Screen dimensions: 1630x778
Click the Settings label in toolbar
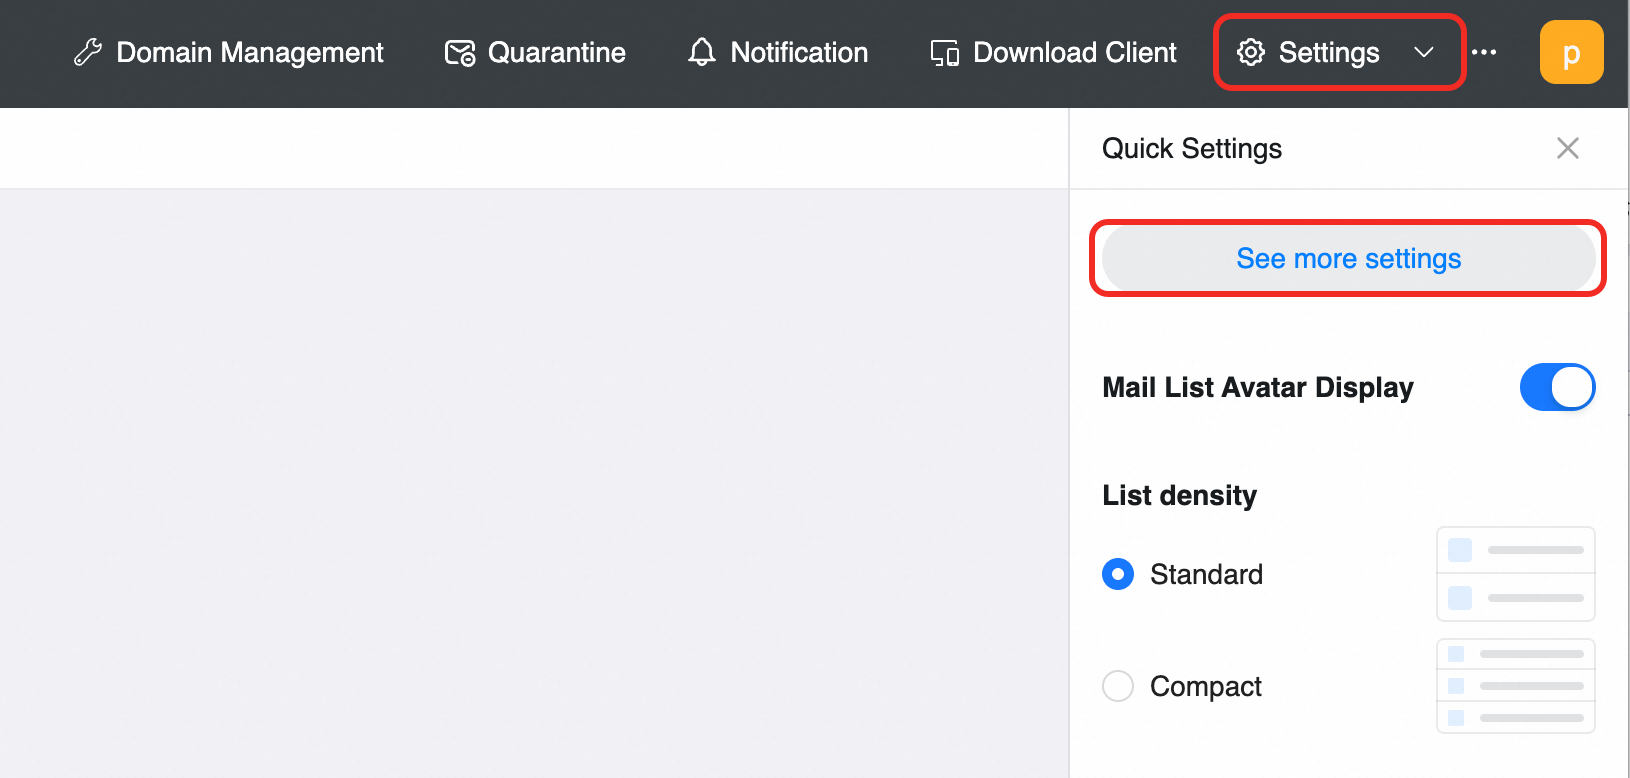[1329, 52]
